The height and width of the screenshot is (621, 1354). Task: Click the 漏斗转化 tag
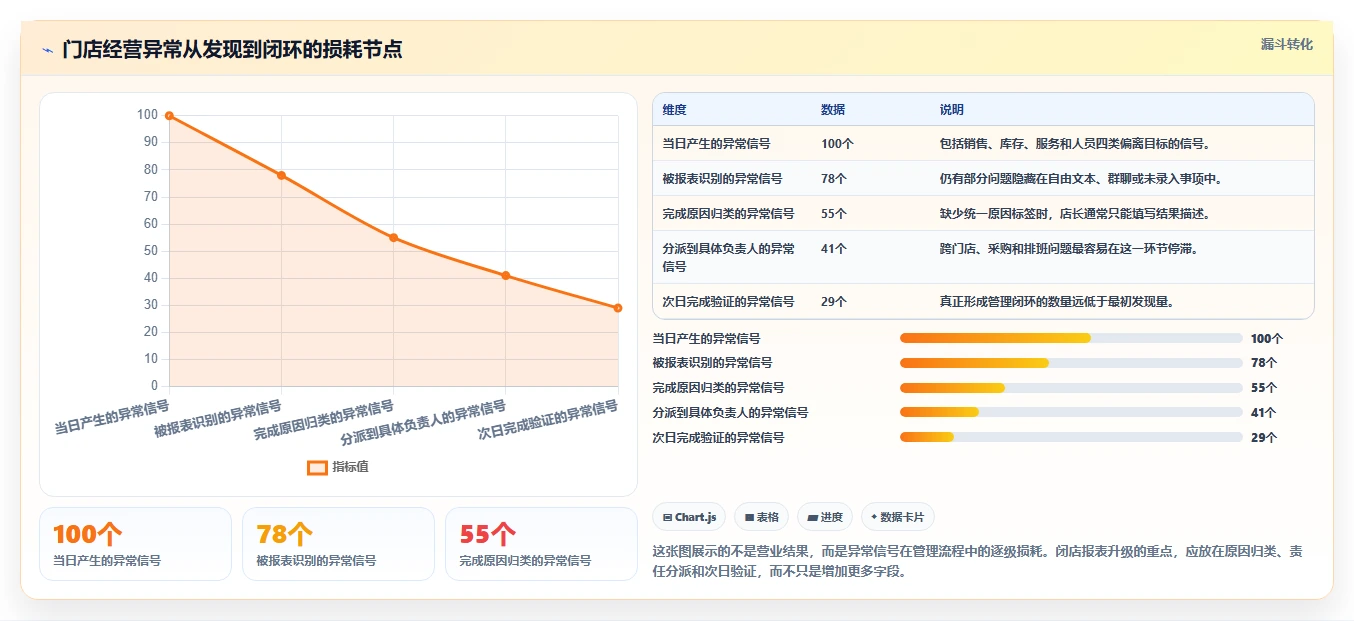[1286, 45]
